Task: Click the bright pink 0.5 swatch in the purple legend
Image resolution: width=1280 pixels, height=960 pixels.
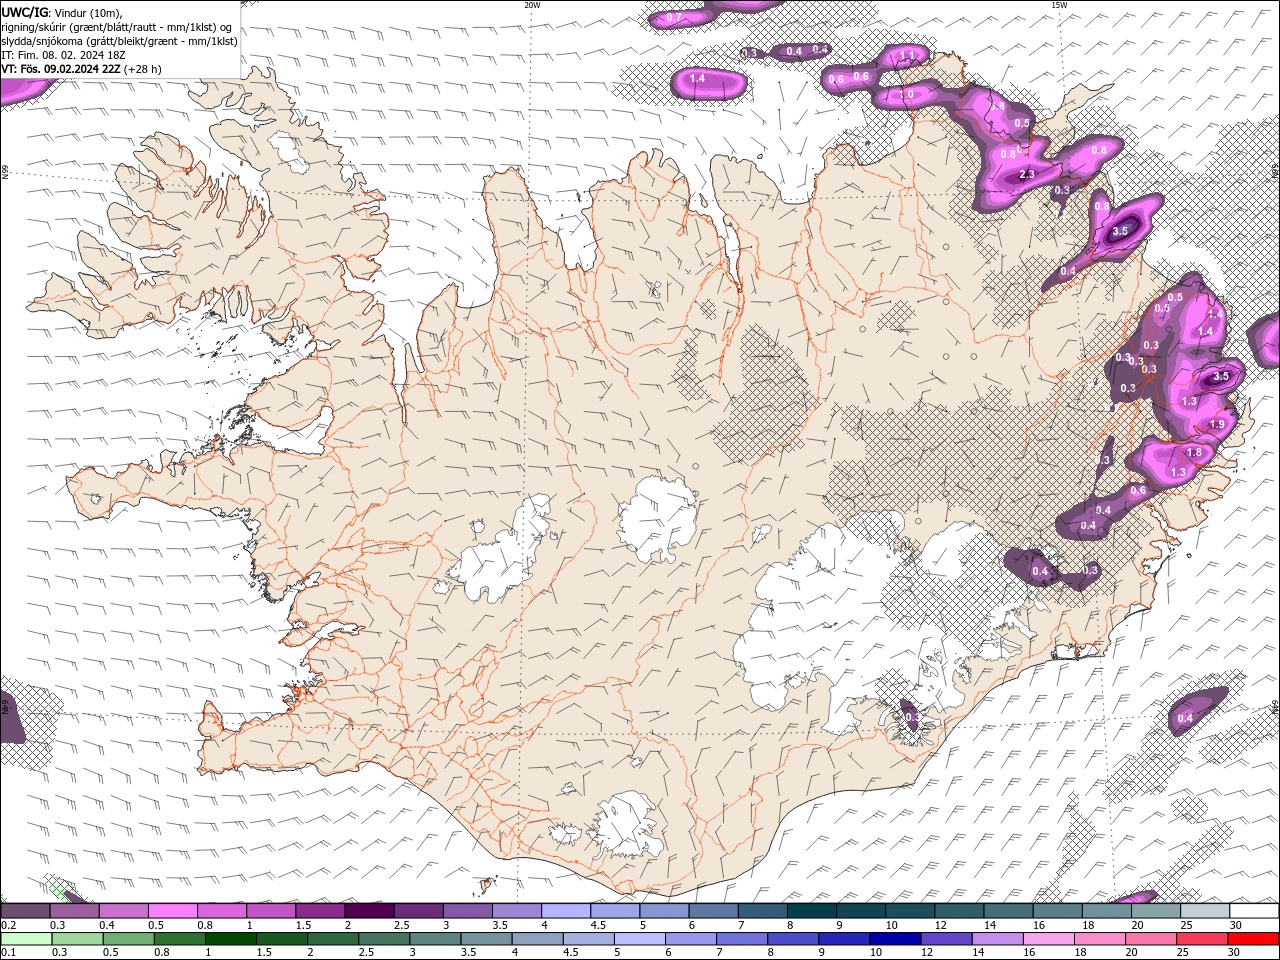Action: click(x=172, y=911)
